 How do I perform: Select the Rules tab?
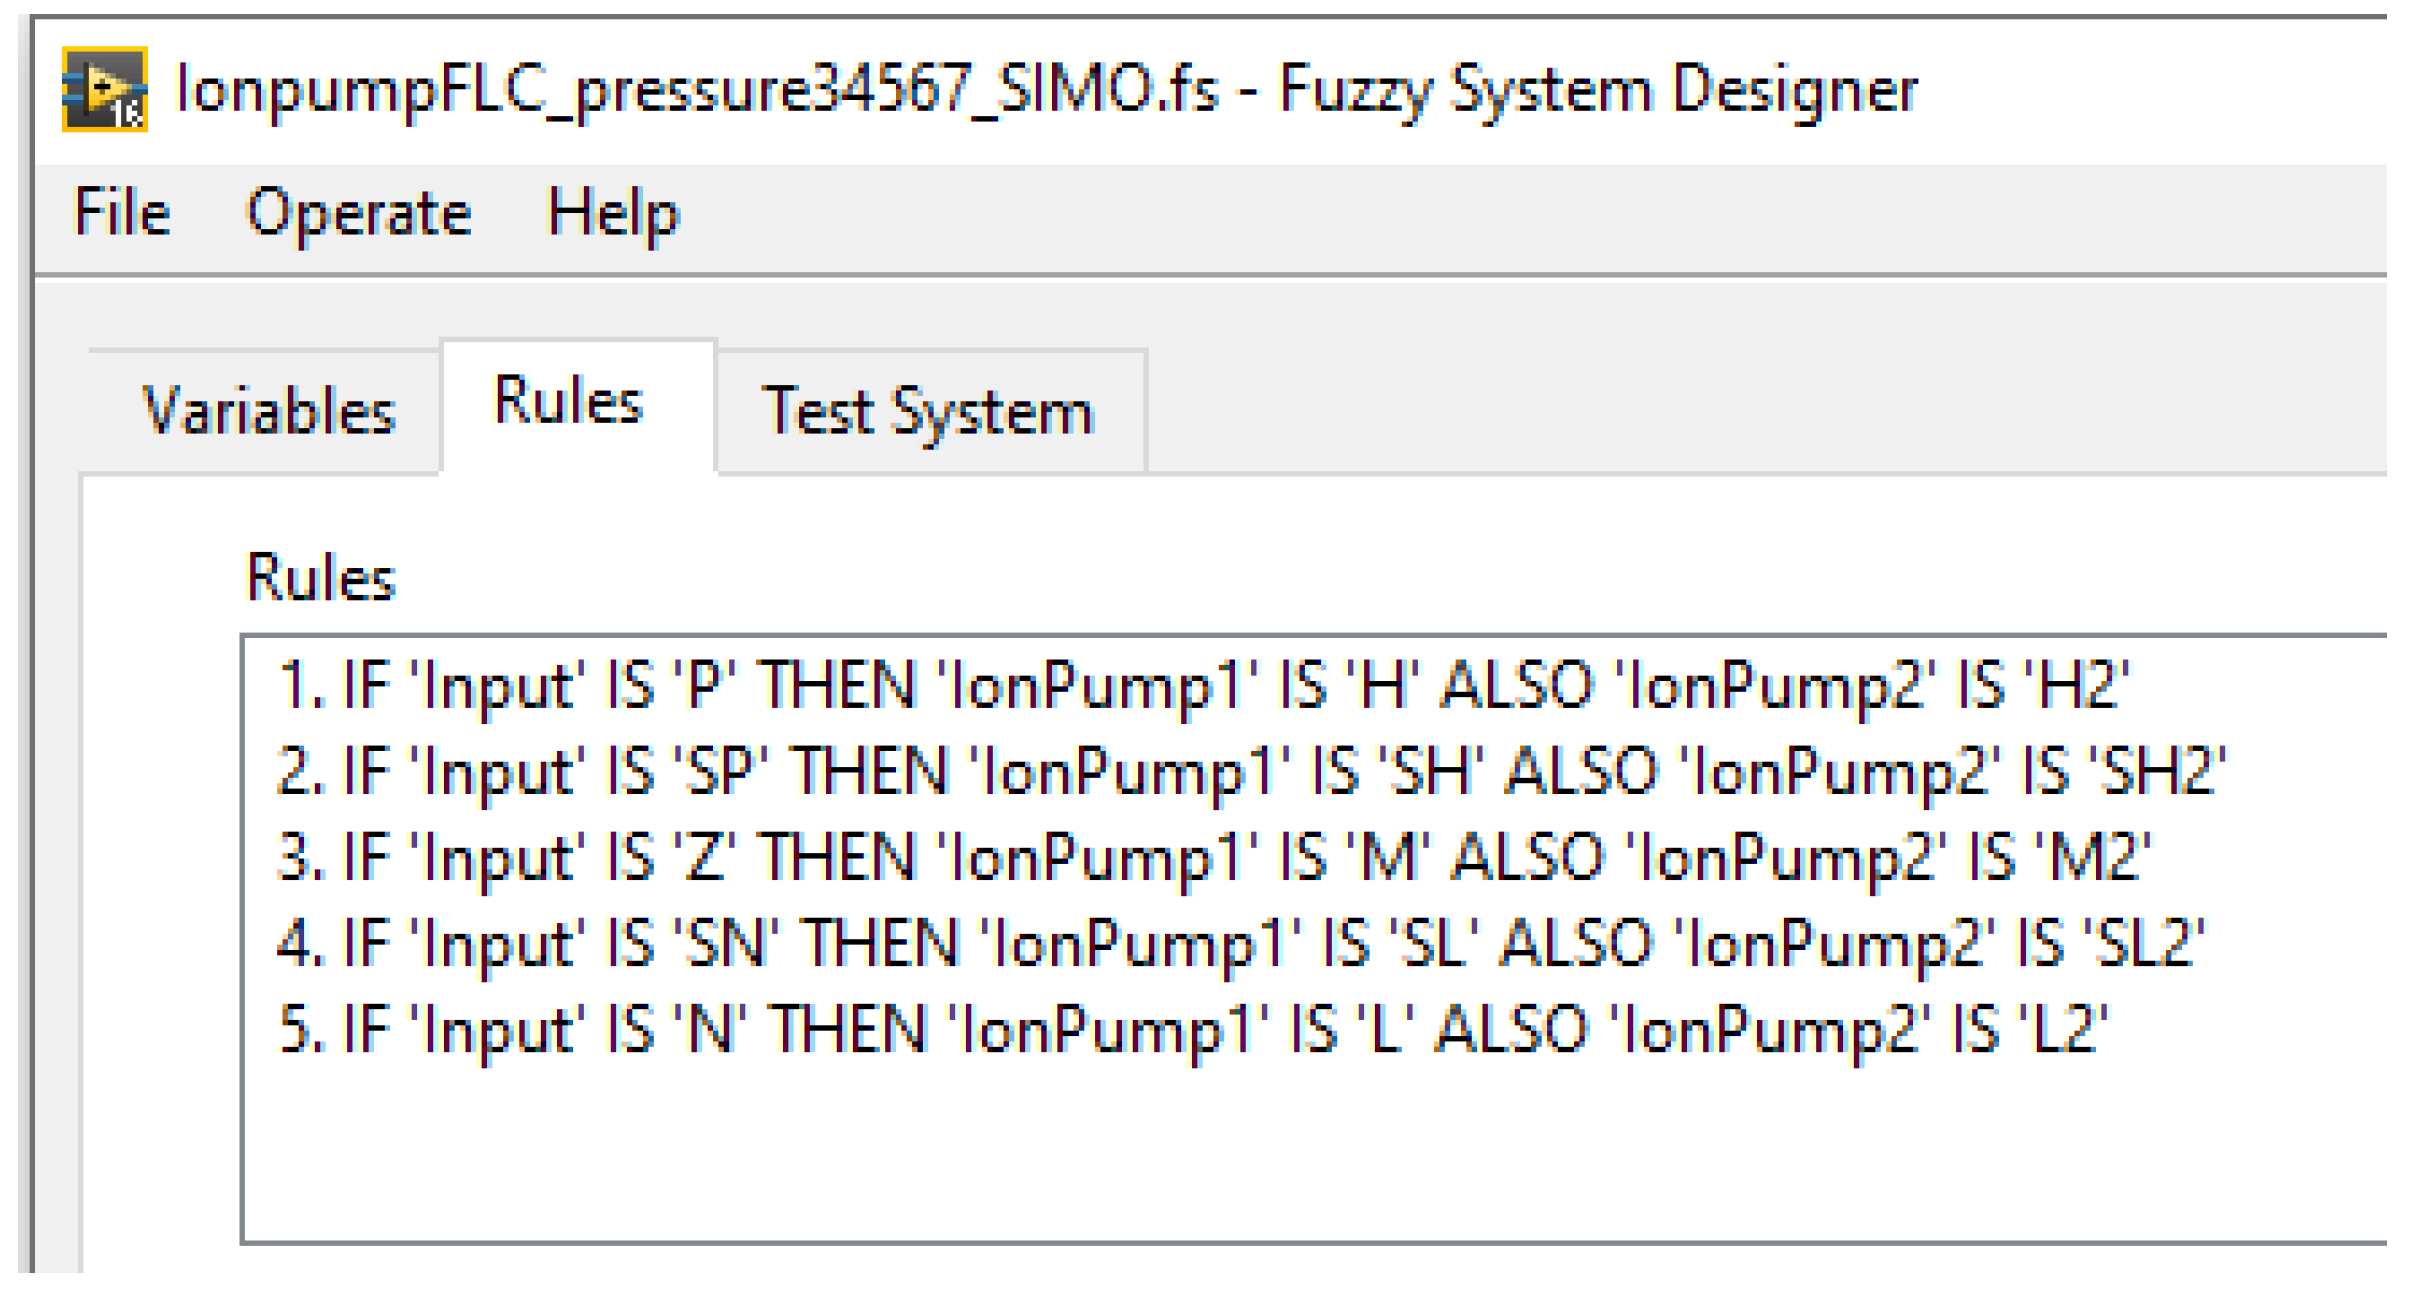point(568,402)
